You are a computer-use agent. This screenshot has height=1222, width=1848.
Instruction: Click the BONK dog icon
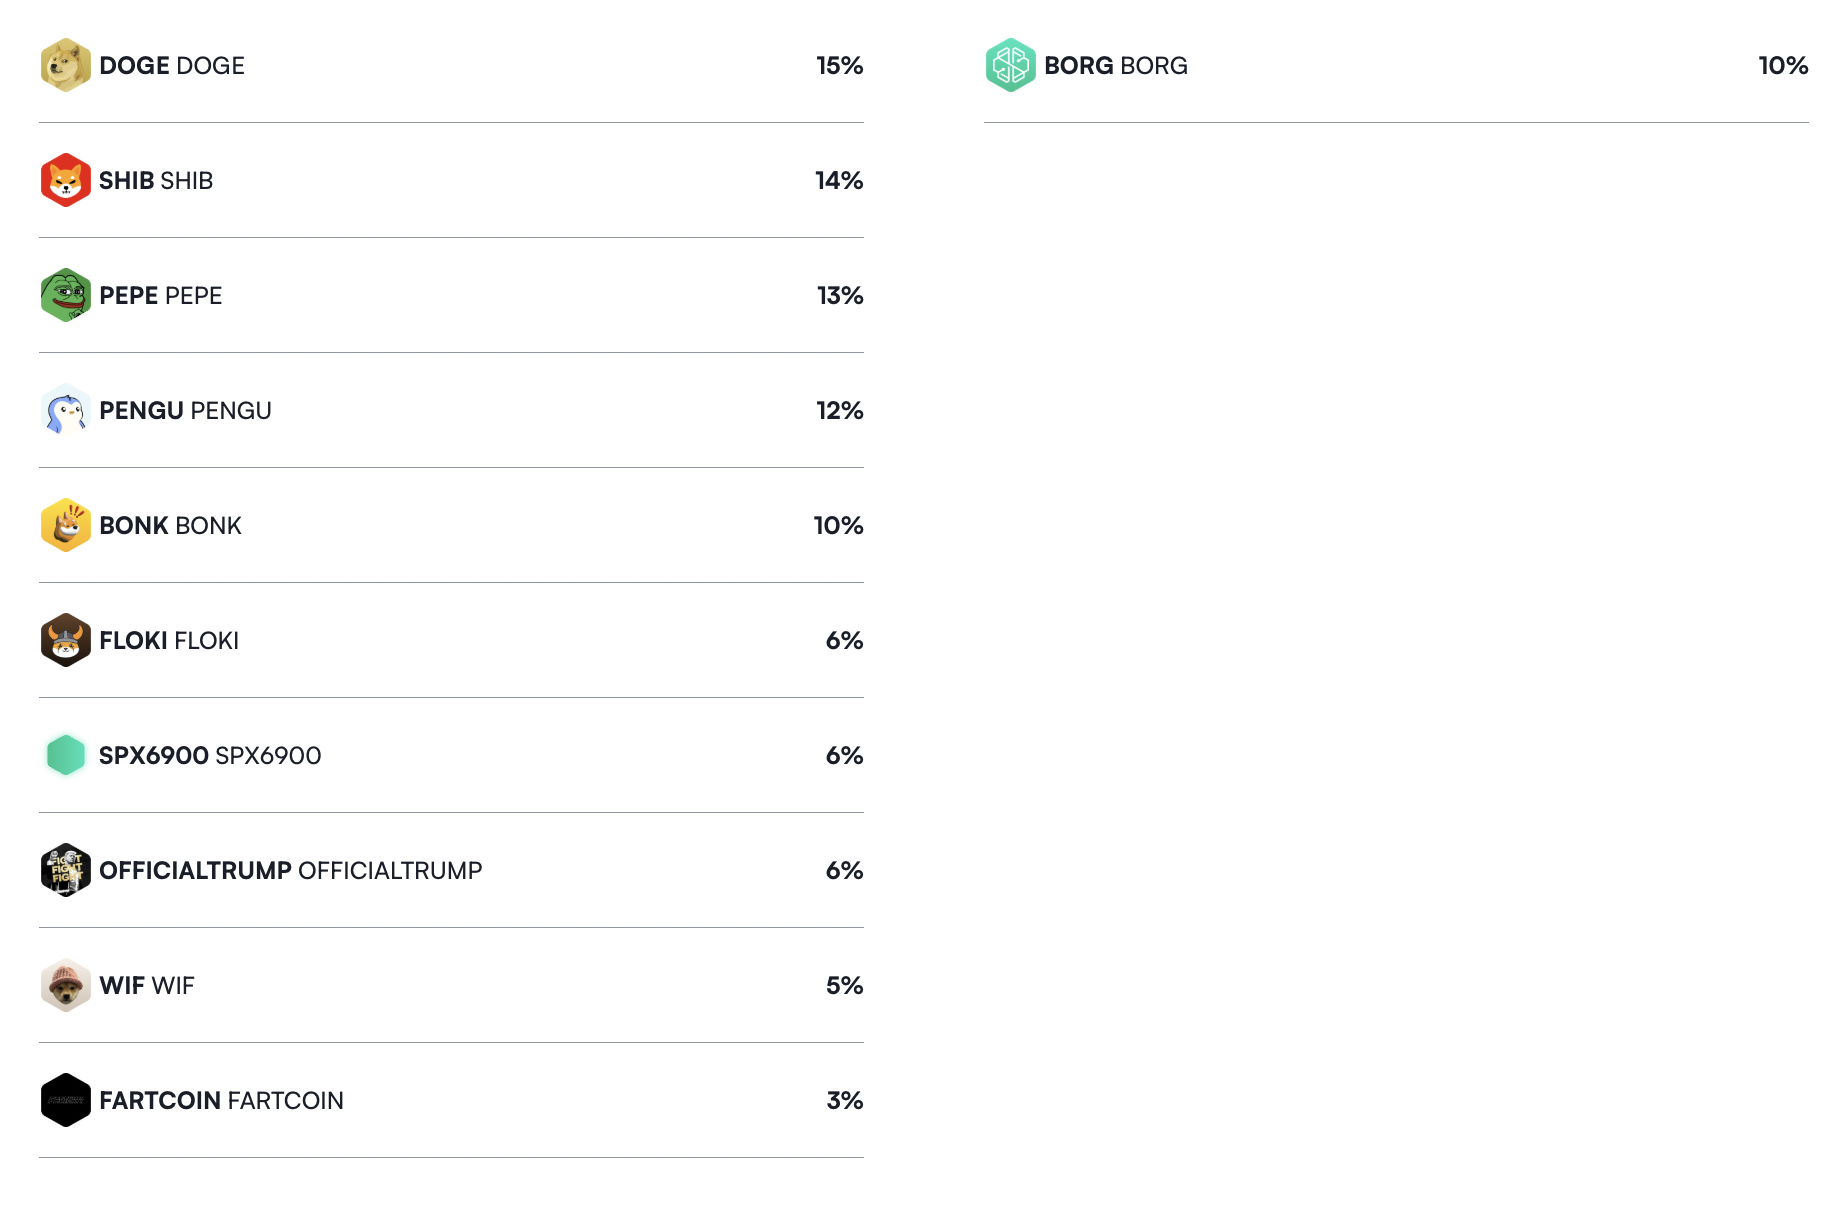[x=65, y=525]
